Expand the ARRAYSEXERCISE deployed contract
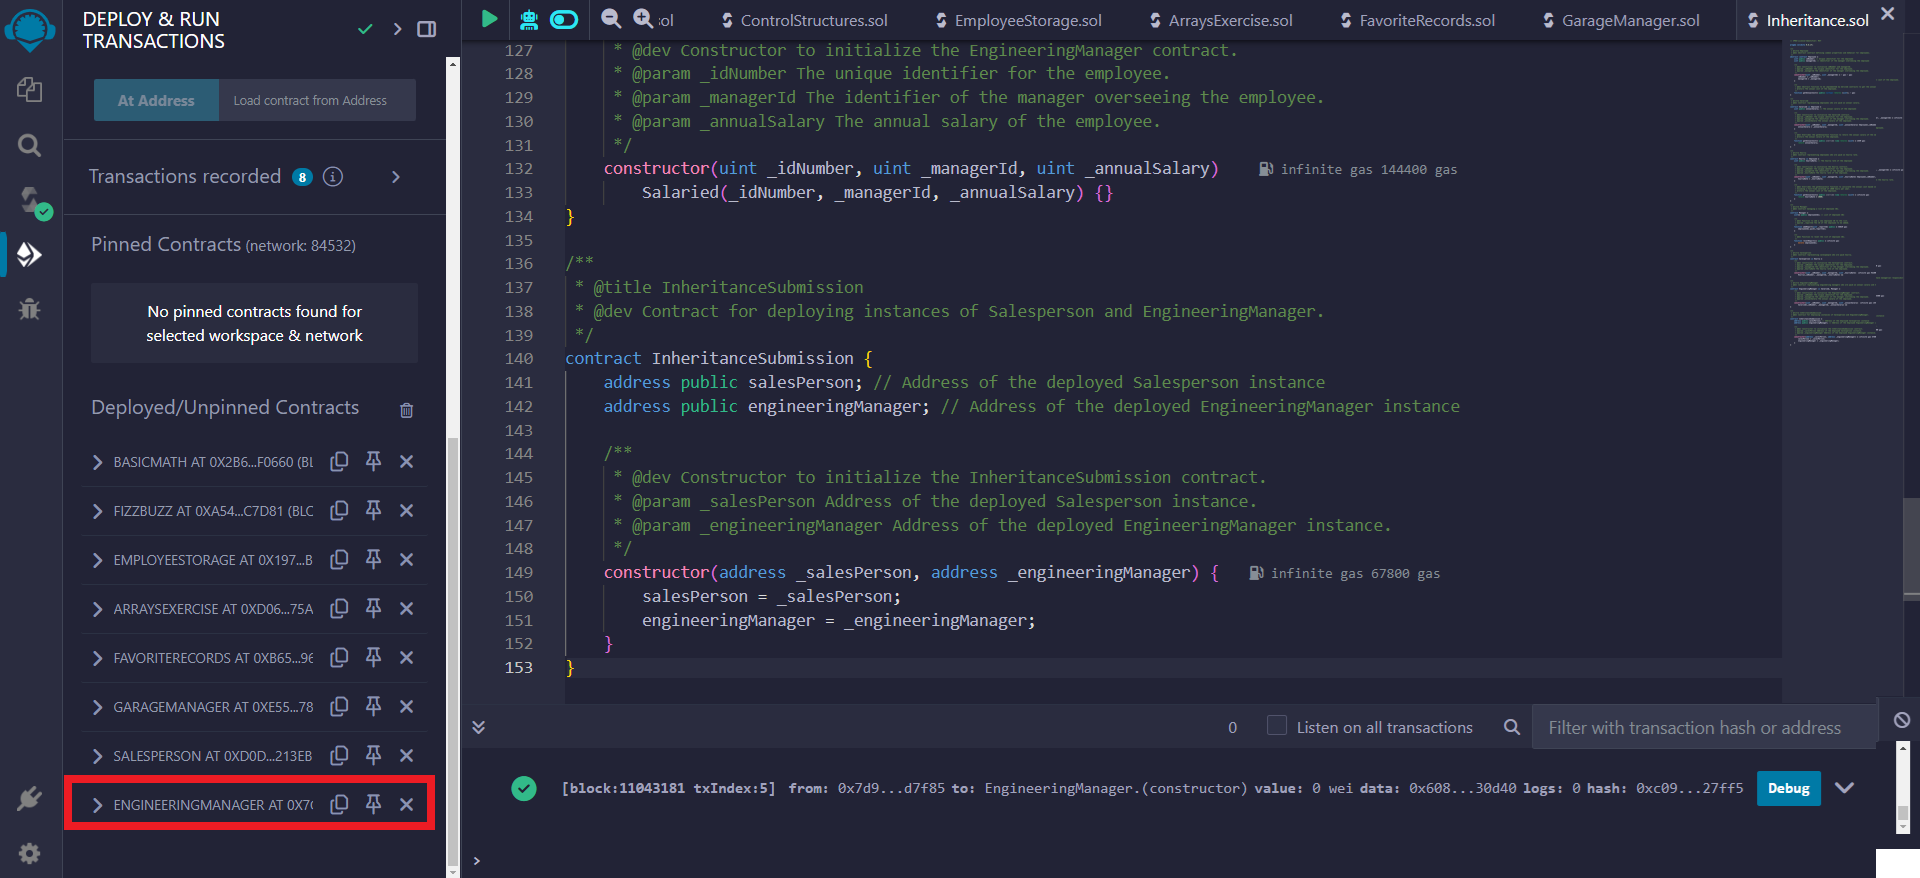The height and width of the screenshot is (878, 1920). tap(97, 609)
